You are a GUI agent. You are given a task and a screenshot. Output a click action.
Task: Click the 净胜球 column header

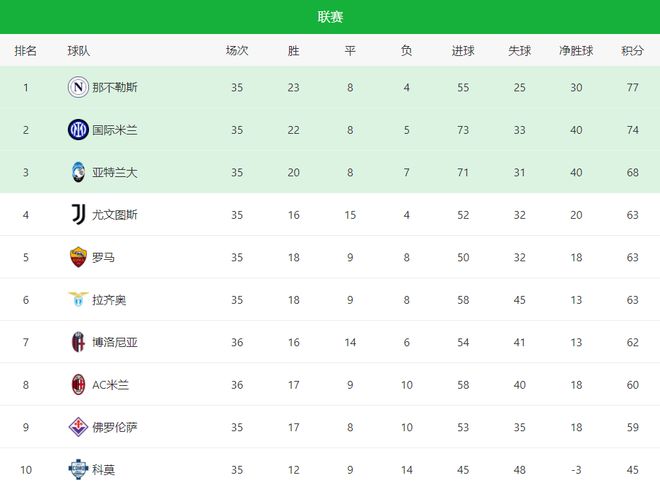578,50
